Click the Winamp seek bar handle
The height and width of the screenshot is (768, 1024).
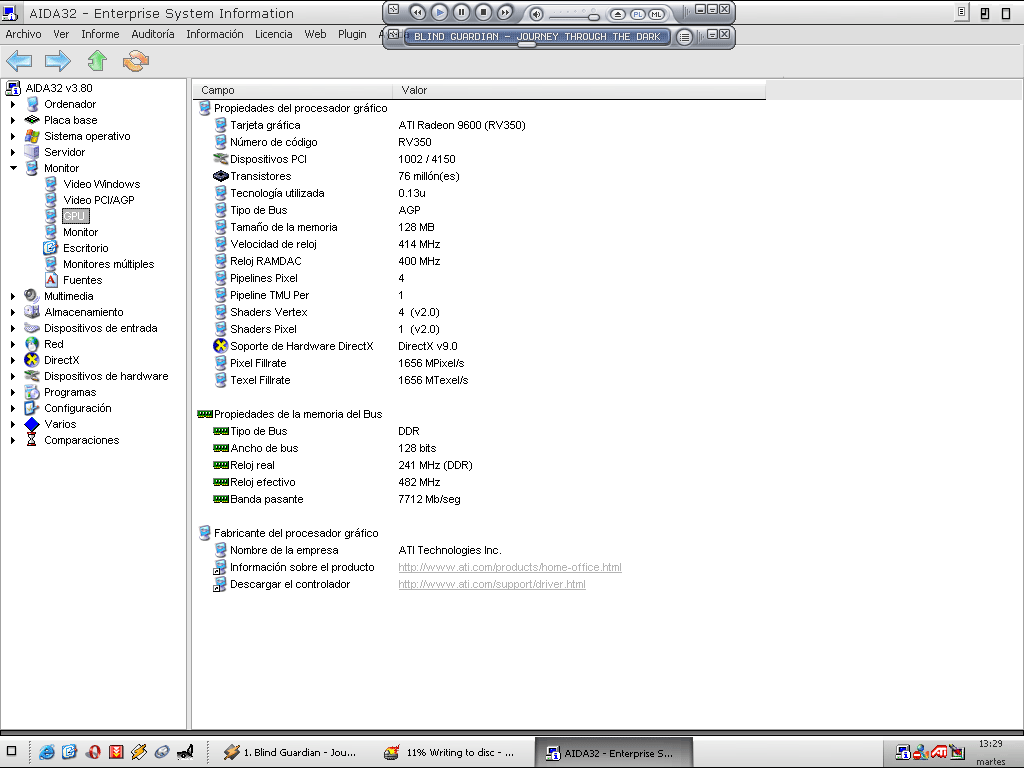526,45
